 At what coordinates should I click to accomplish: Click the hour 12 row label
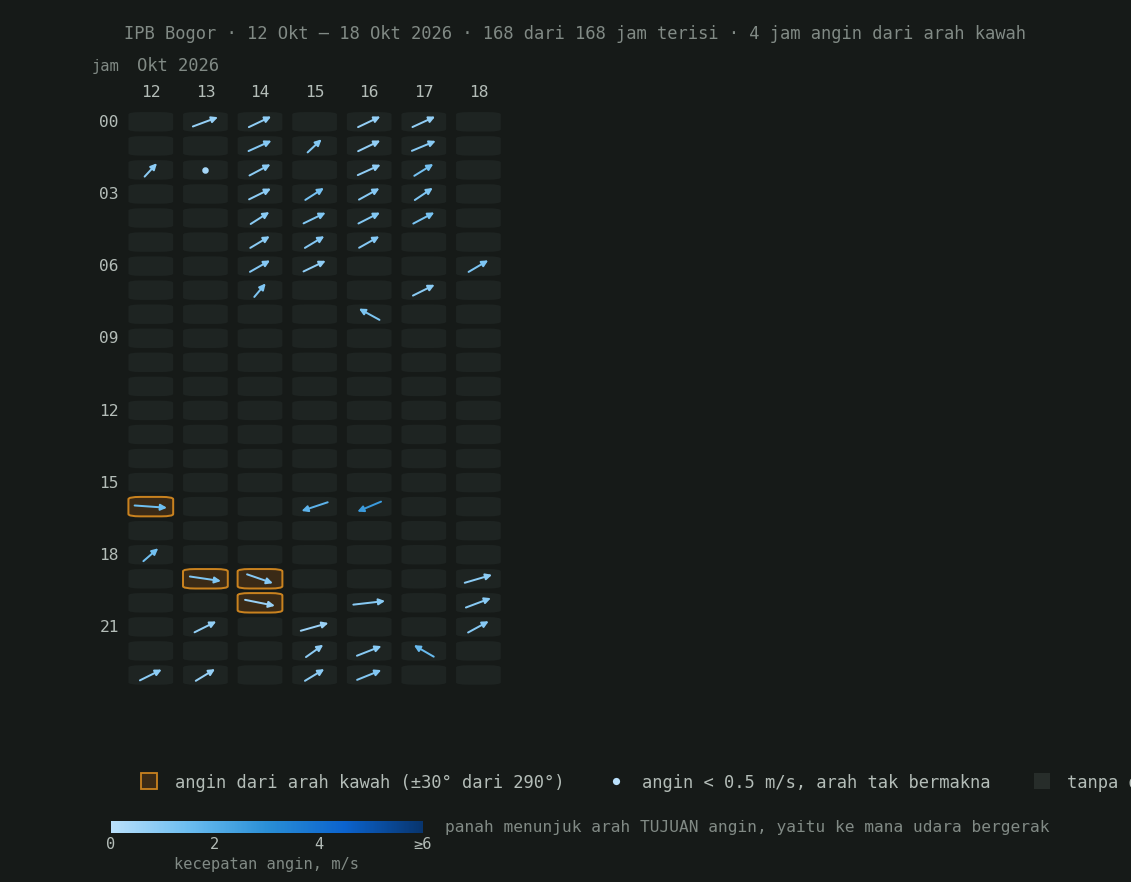(x=109, y=410)
